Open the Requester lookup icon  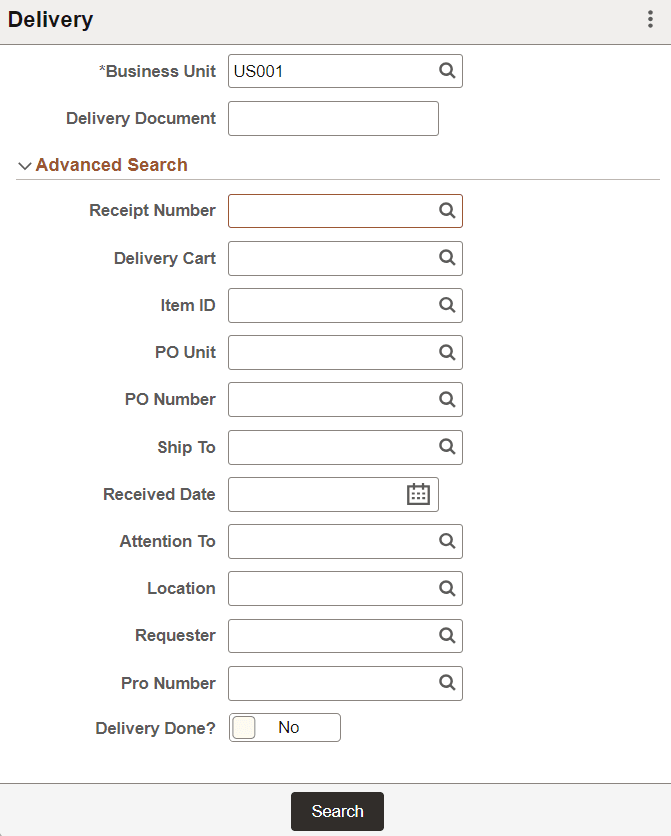pyautogui.click(x=446, y=636)
